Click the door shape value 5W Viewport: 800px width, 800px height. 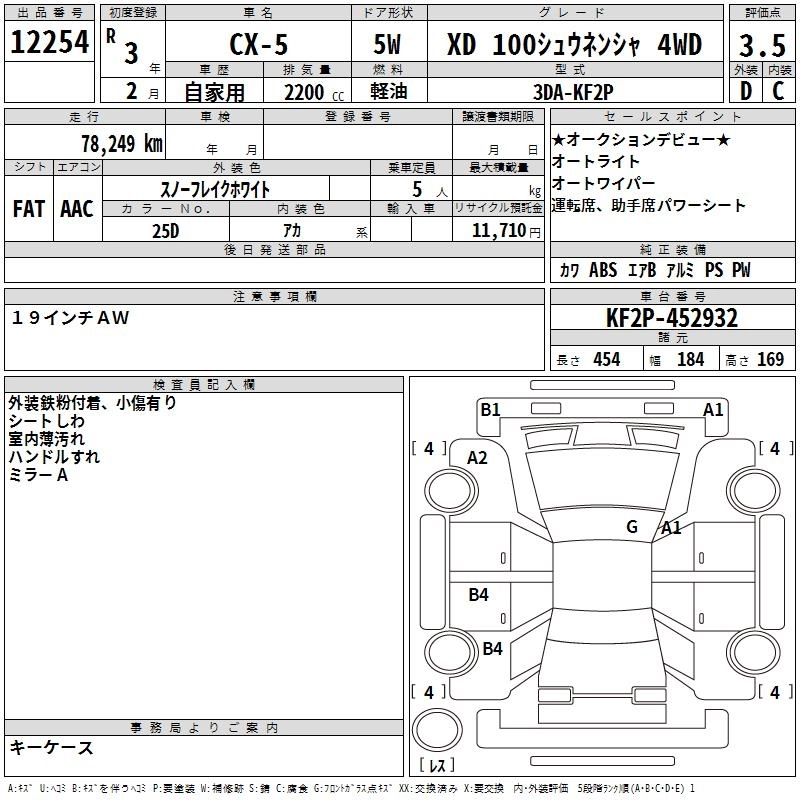click(x=388, y=44)
